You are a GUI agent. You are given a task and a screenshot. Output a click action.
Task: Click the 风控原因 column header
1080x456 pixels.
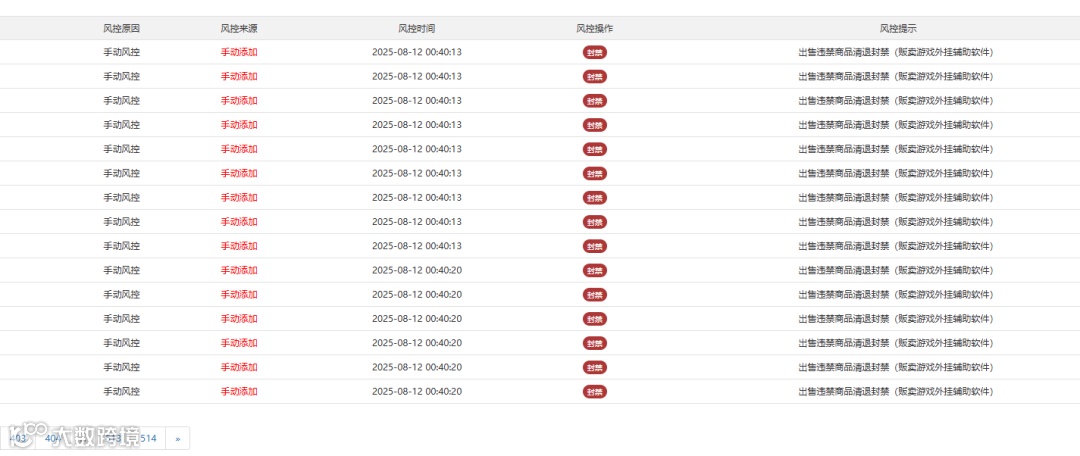122,28
